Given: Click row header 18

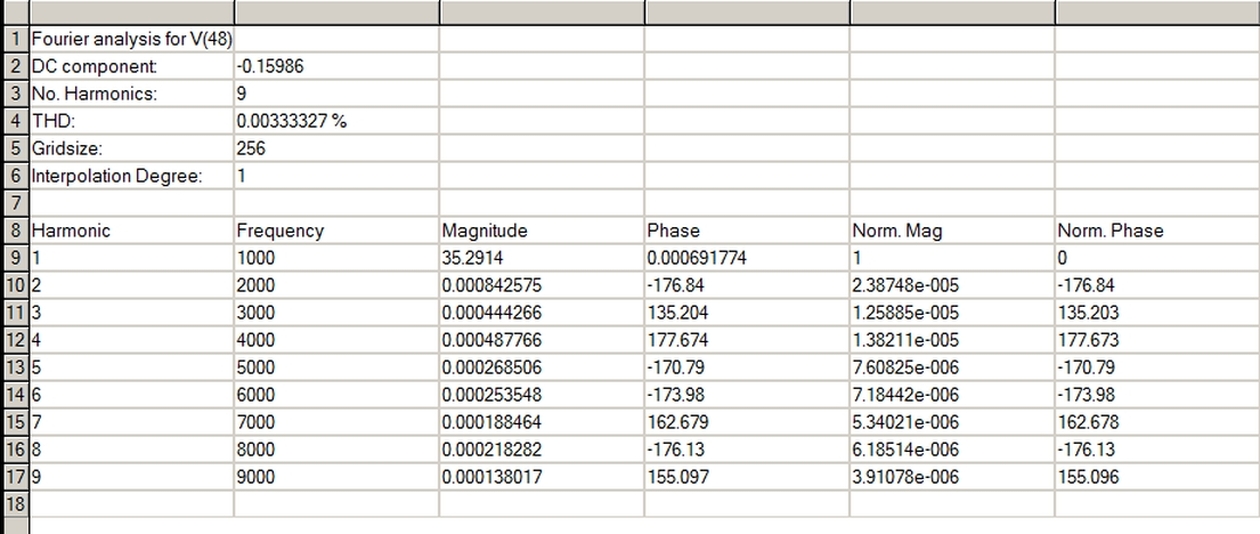Looking at the screenshot, I should coord(14,504).
